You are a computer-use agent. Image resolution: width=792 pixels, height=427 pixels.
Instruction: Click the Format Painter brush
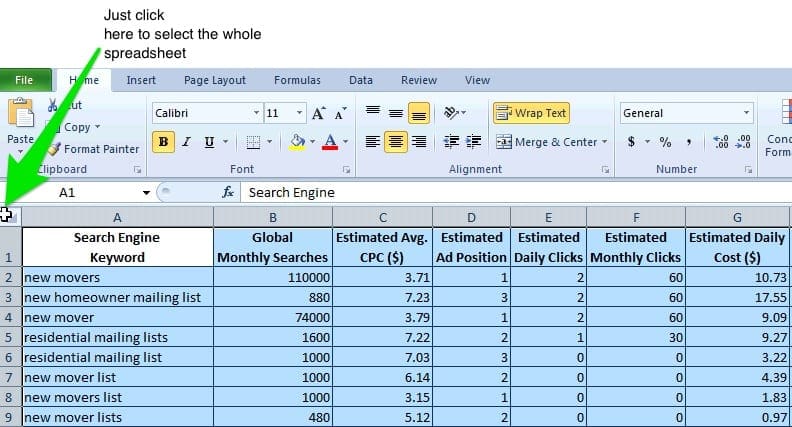55,149
